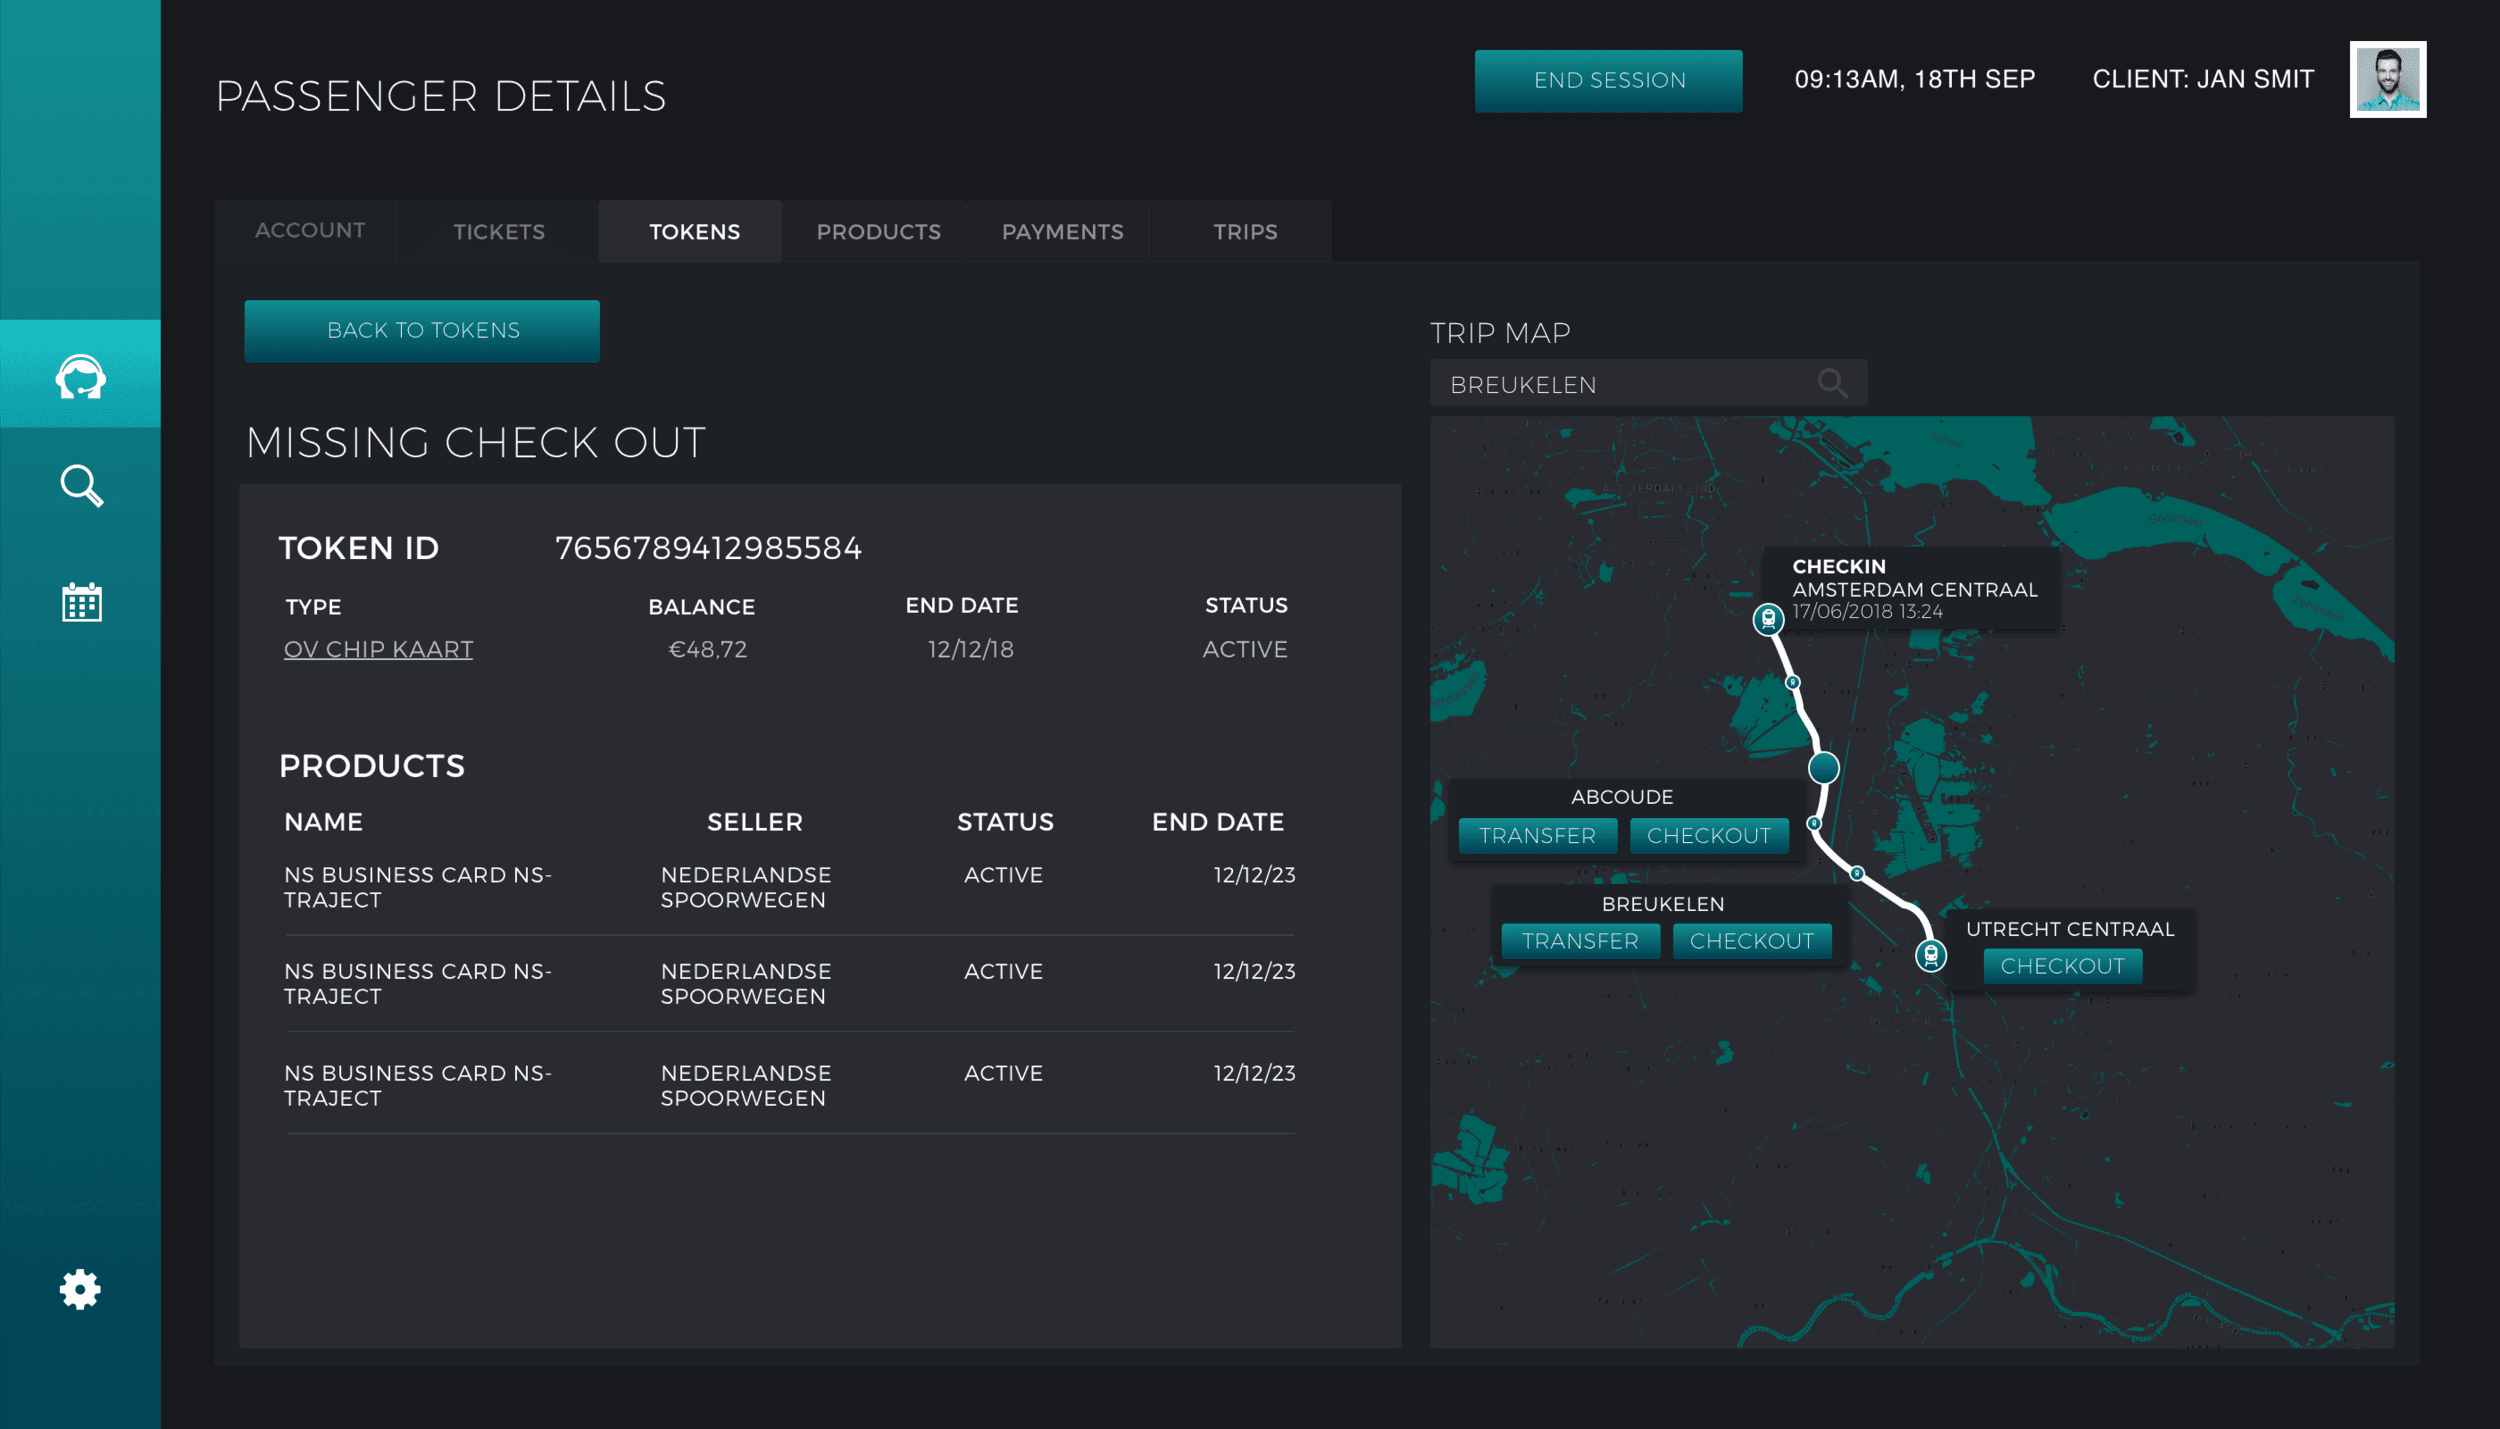The height and width of the screenshot is (1429, 2500).
Task: Click Back to Tokens button
Action: click(x=422, y=331)
